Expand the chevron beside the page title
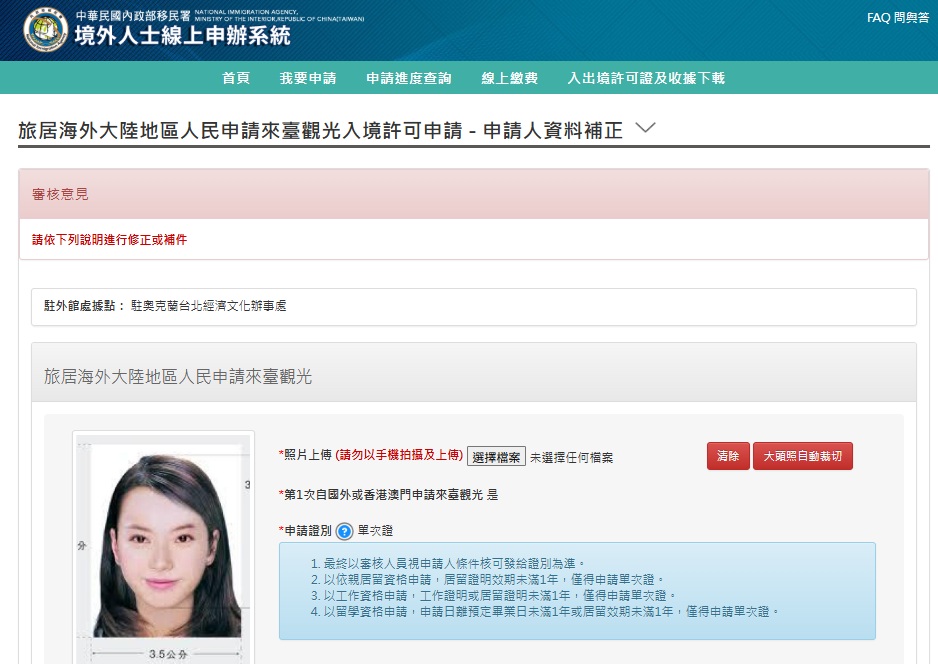The height and width of the screenshot is (664, 938). point(645,128)
